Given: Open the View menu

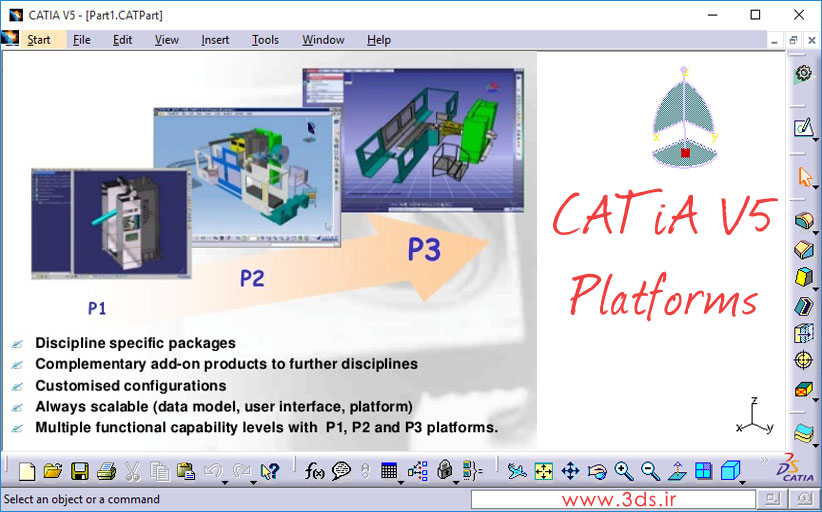Looking at the screenshot, I should (x=167, y=40).
